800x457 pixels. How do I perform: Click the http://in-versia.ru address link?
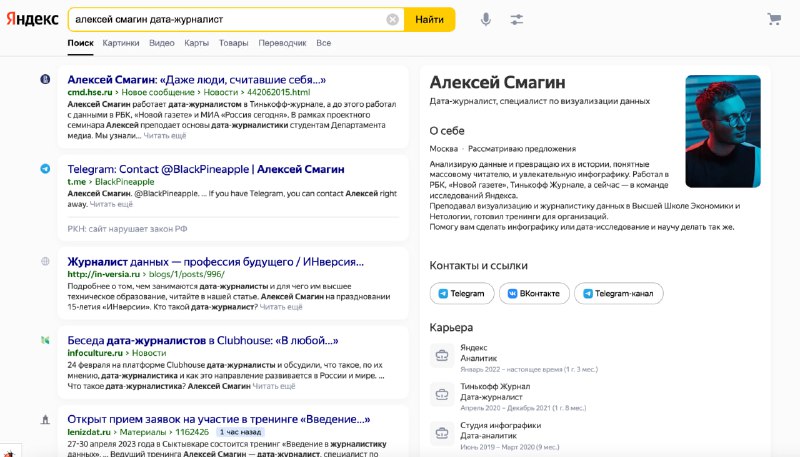click(104, 274)
